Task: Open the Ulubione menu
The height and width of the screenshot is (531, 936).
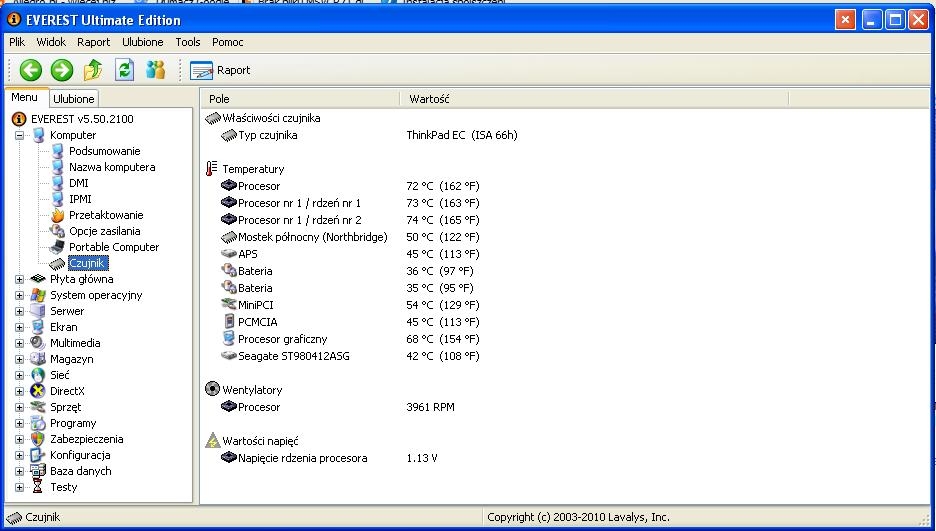Action: pos(143,42)
